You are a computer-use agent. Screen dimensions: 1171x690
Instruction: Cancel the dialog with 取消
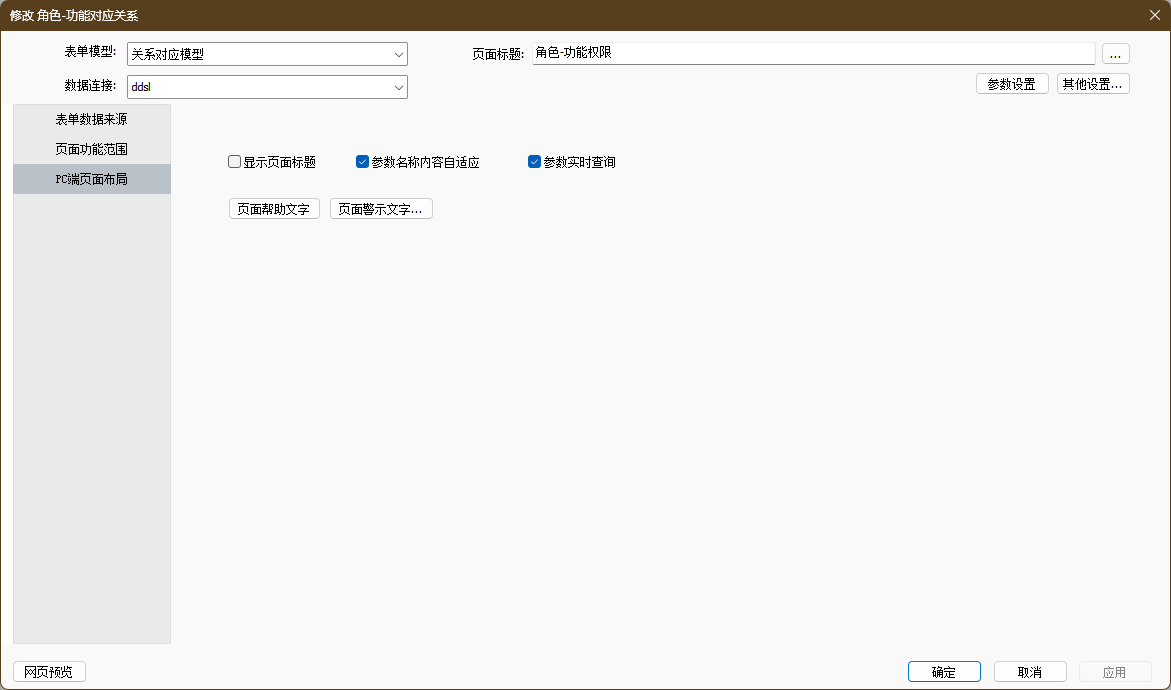(x=1029, y=672)
